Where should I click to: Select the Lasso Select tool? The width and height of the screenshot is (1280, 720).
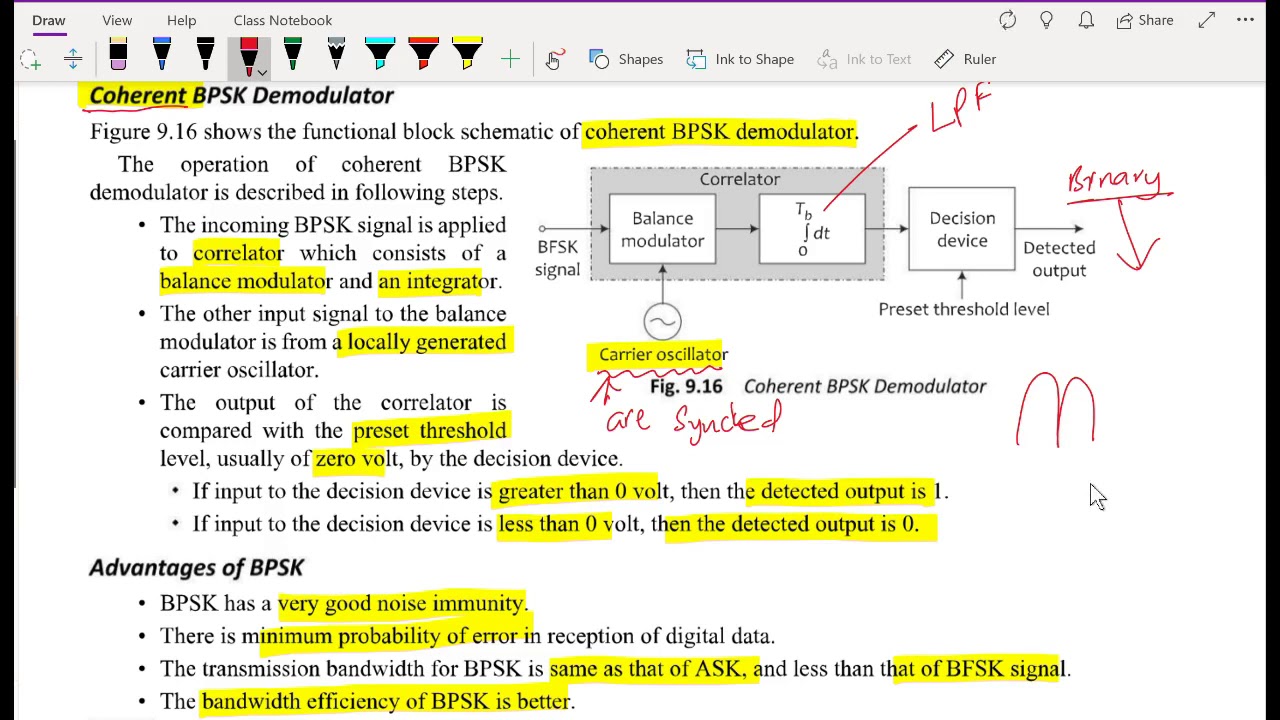[30, 59]
